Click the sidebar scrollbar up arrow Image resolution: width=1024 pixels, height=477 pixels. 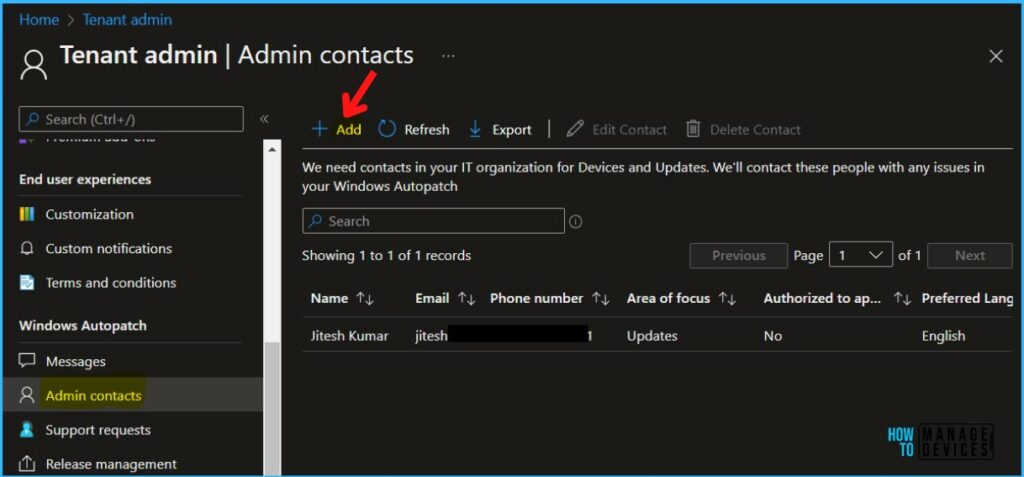click(x=272, y=150)
